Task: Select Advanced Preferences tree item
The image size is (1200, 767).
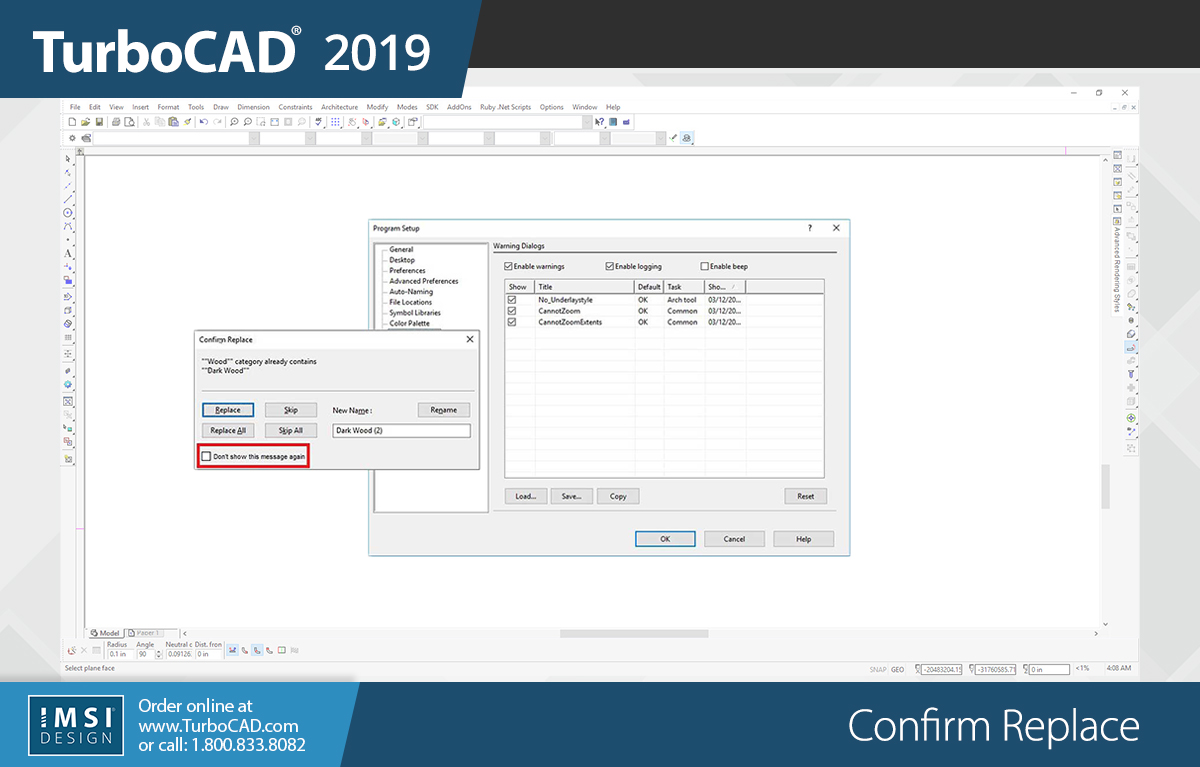Action: 424,281
